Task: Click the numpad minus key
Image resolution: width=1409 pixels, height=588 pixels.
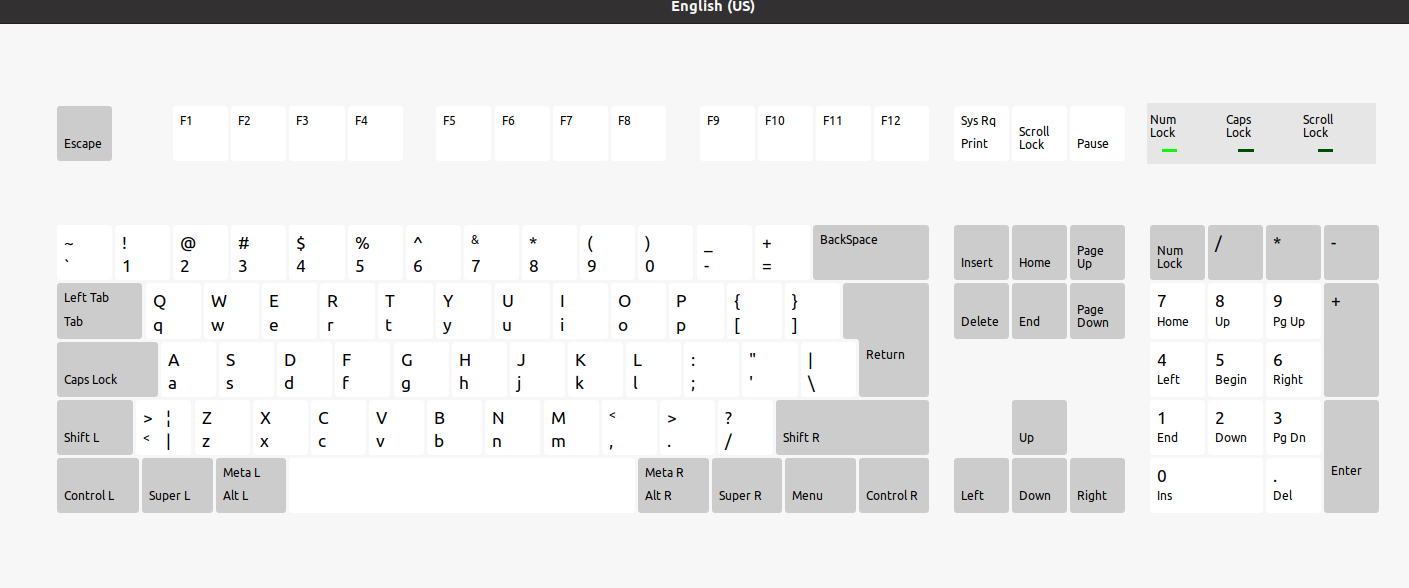Action: click(1351, 252)
